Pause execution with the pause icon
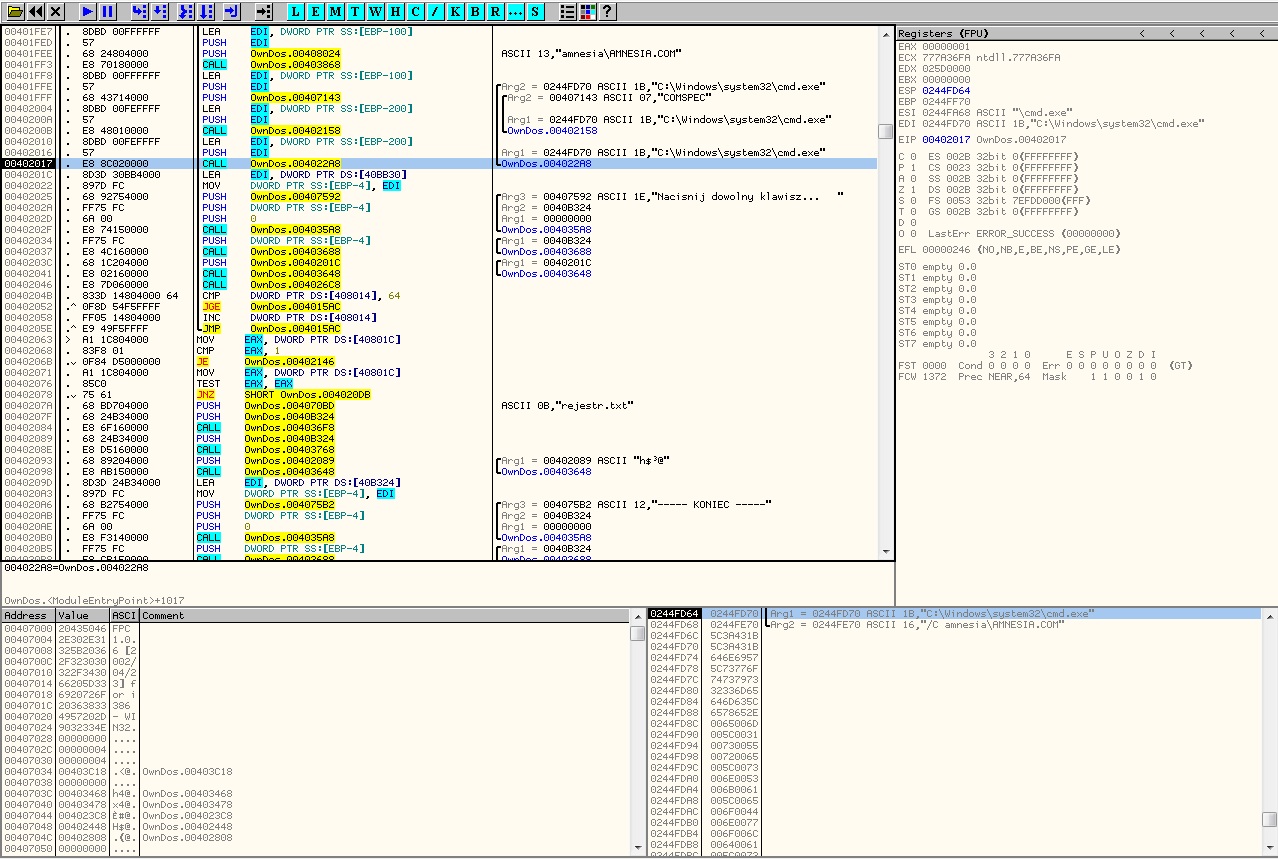The image size is (1278, 859). point(107,12)
